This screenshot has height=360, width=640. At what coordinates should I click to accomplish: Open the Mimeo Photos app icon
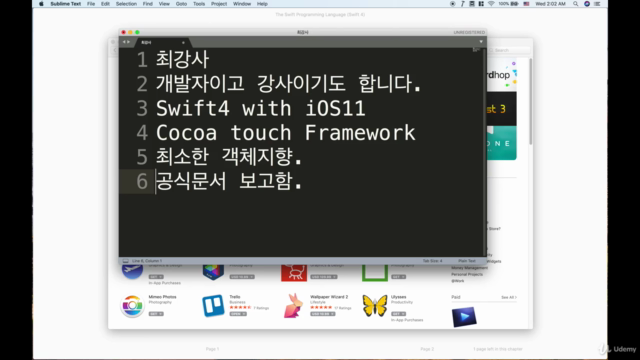point(132,306)
